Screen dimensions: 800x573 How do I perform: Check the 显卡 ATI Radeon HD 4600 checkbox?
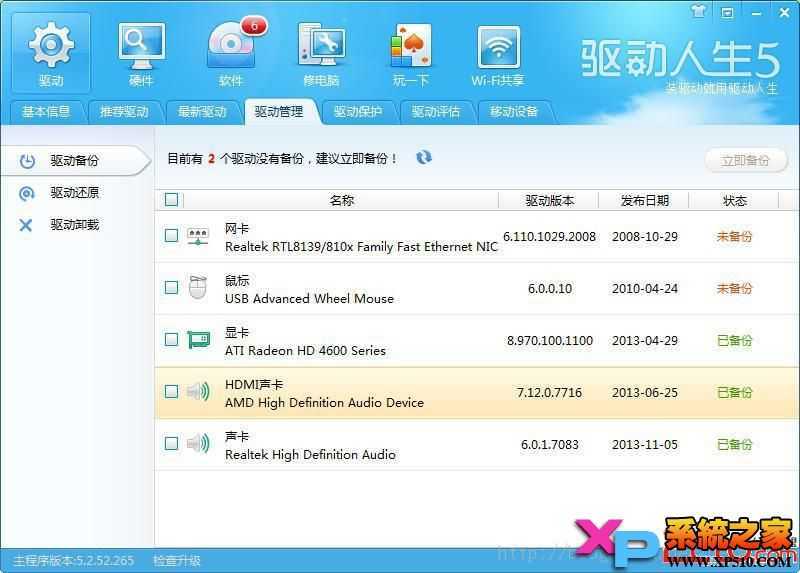click(171, 339)
